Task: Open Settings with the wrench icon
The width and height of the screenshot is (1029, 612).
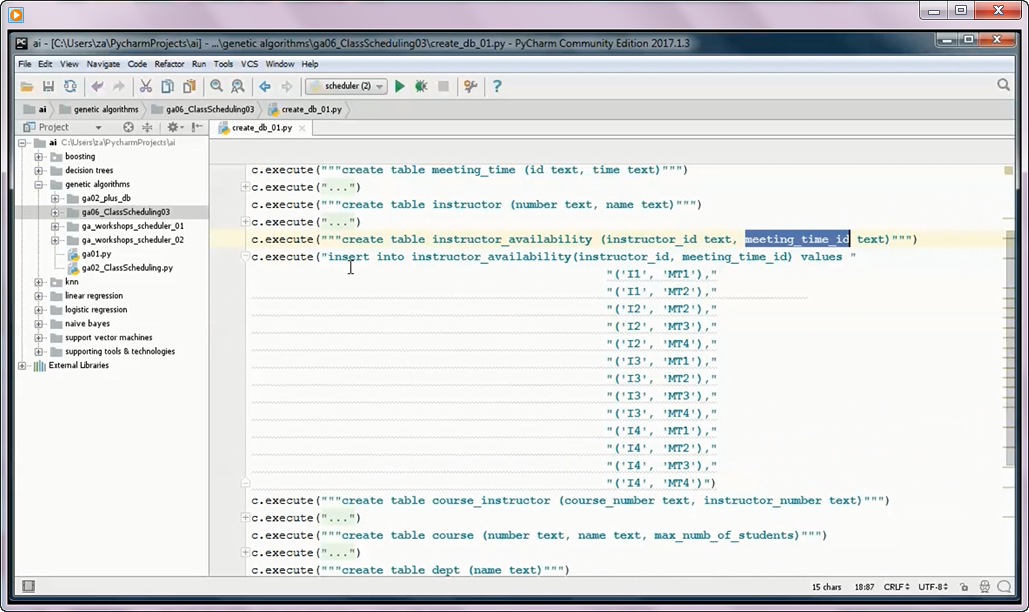Action: pos(471,86)
